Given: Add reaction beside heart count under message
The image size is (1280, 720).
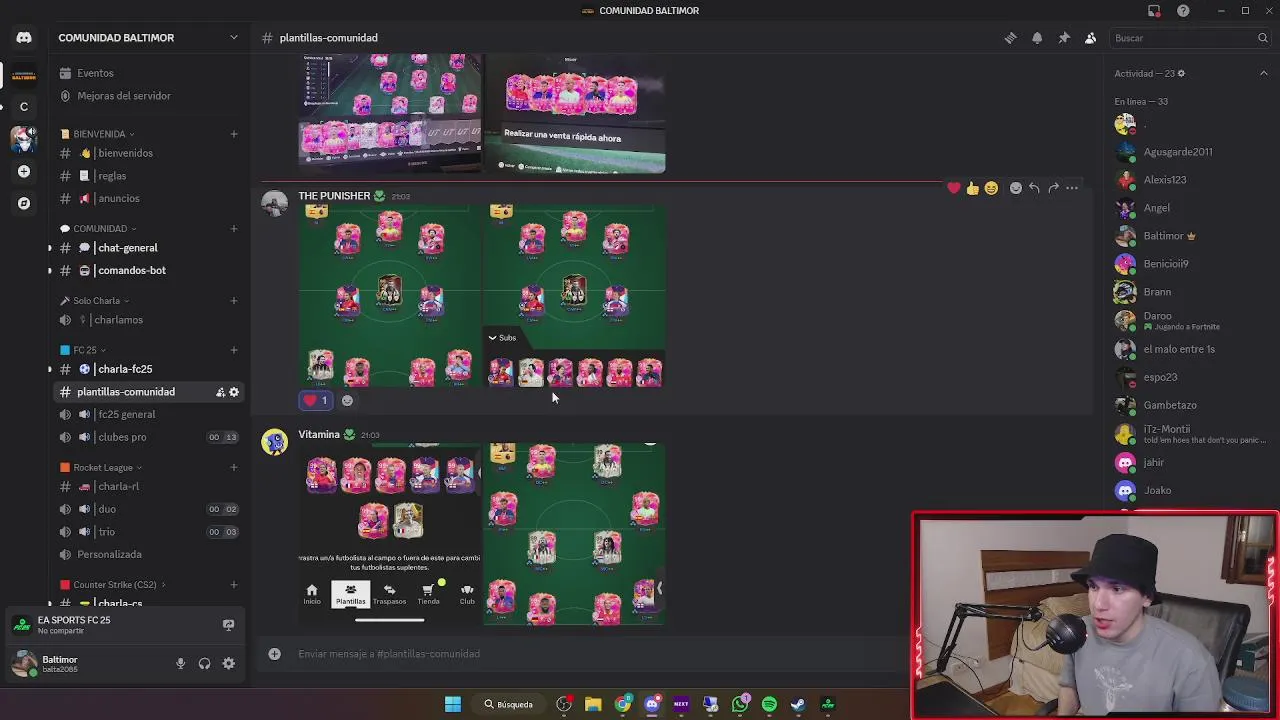Looking at the screenshot, I should [x=347, y=401].
